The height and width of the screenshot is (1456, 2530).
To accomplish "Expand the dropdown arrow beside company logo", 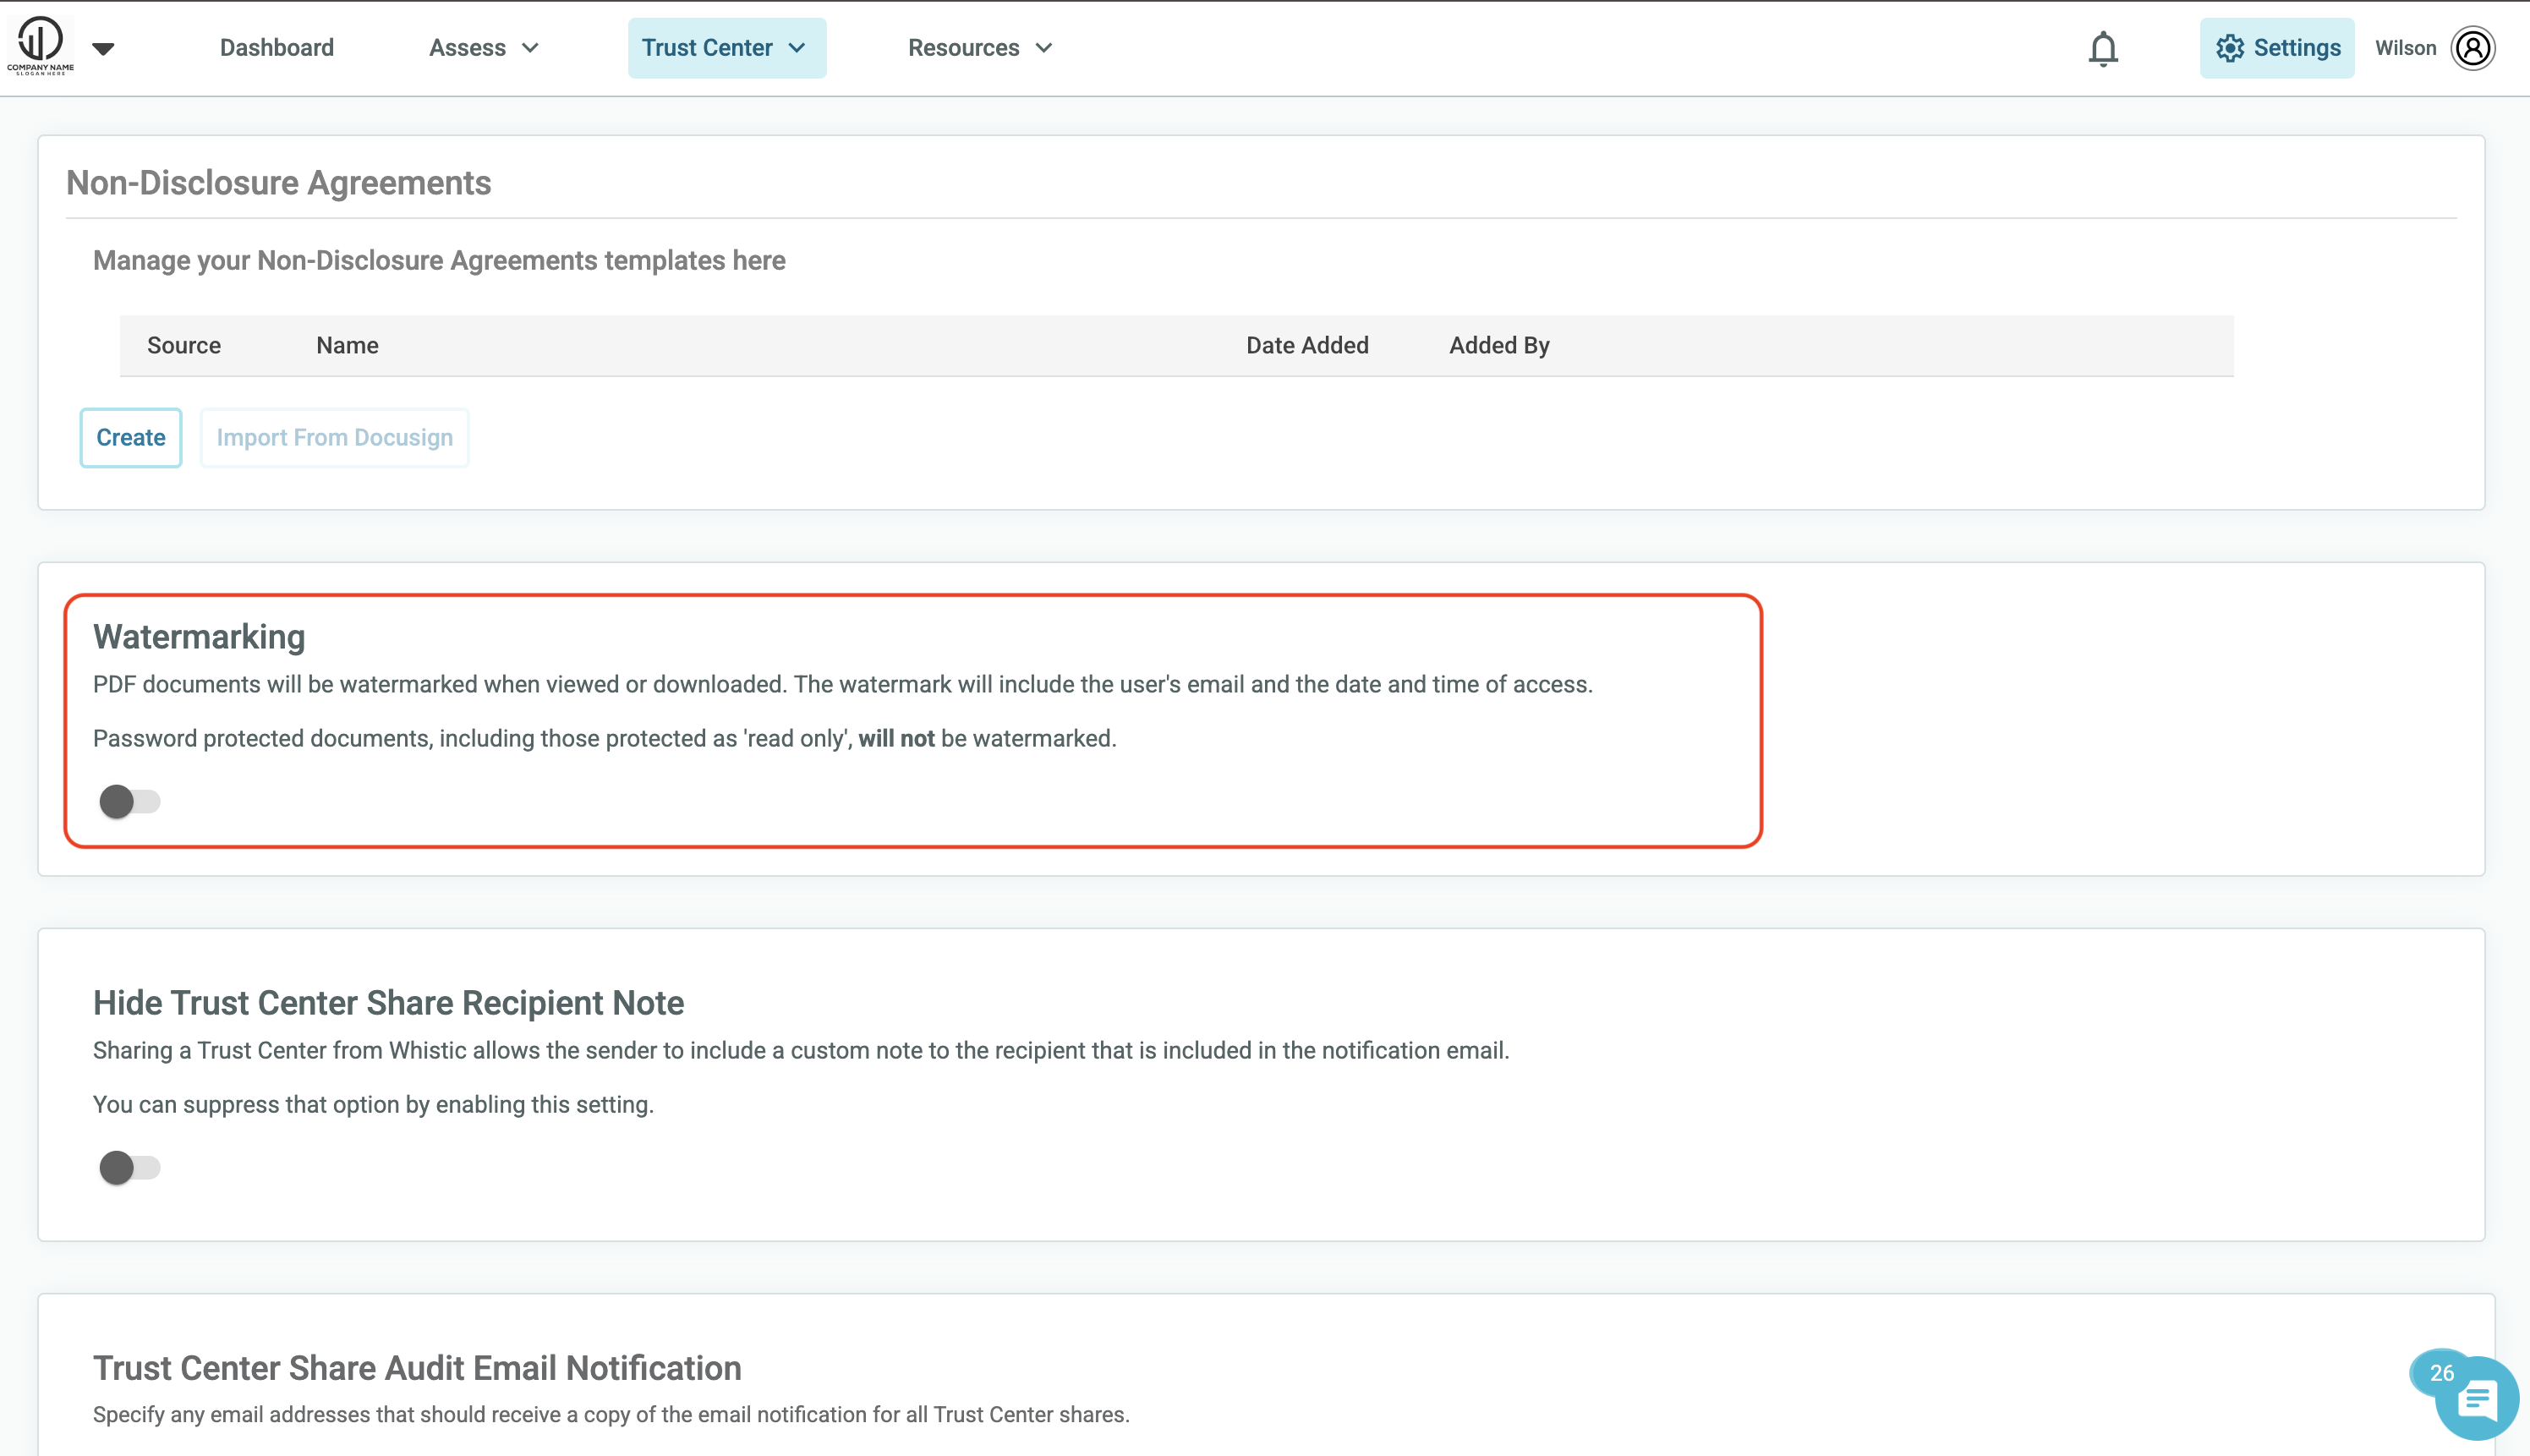I will 103,48.
